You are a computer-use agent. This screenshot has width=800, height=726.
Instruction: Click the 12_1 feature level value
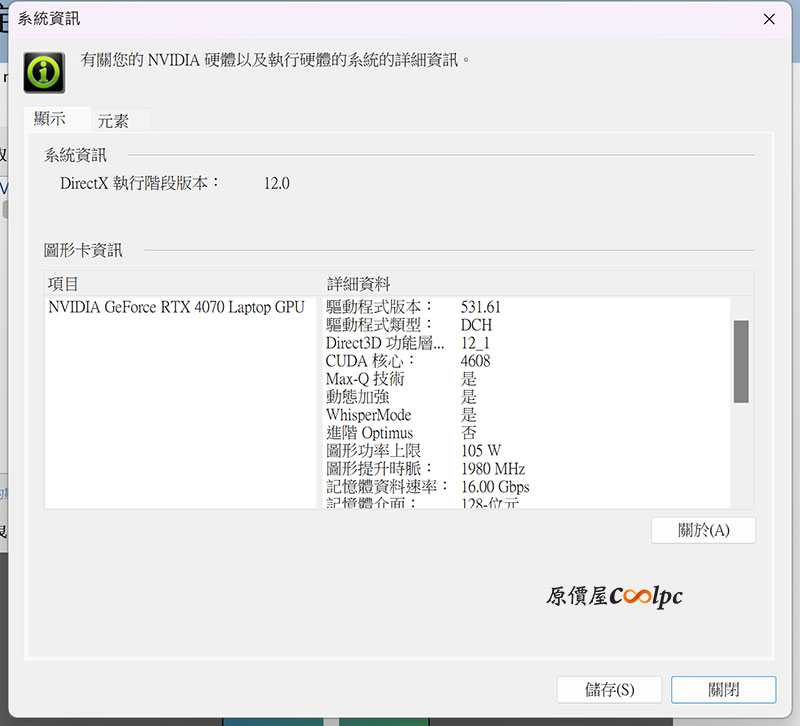[x=475, y=343]
